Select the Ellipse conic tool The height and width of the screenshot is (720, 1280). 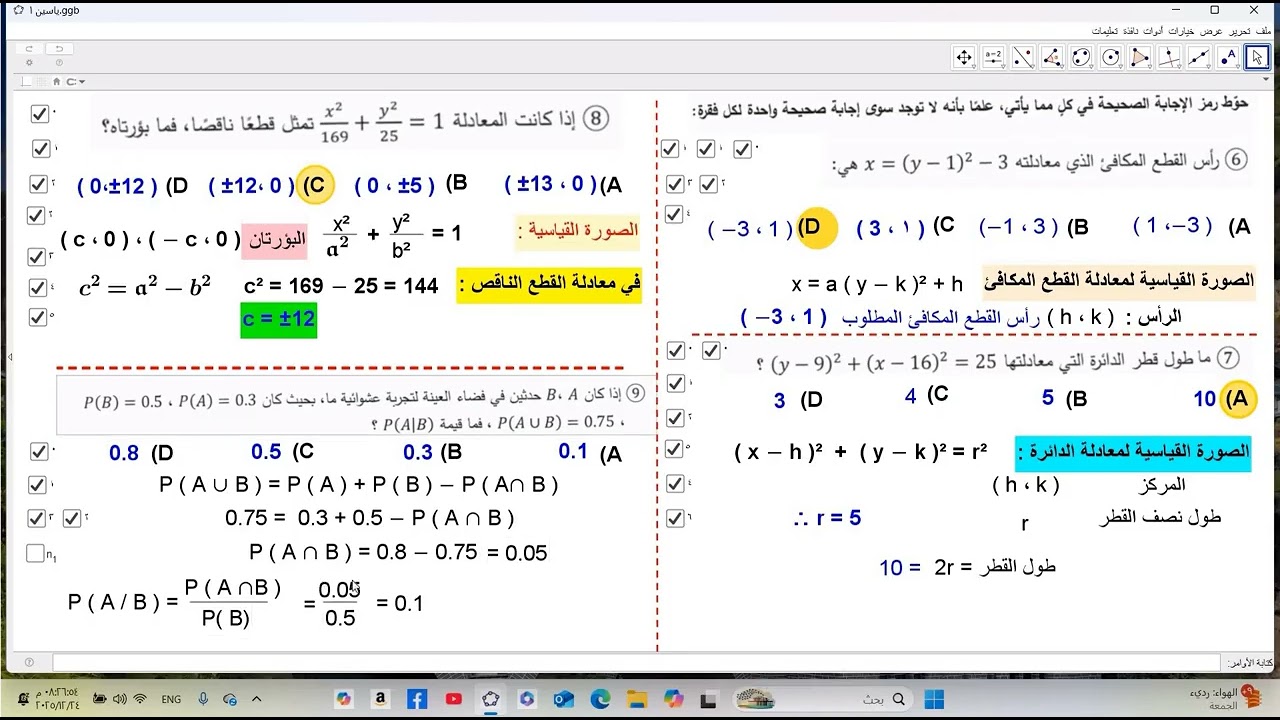[x=1081, y=58]
